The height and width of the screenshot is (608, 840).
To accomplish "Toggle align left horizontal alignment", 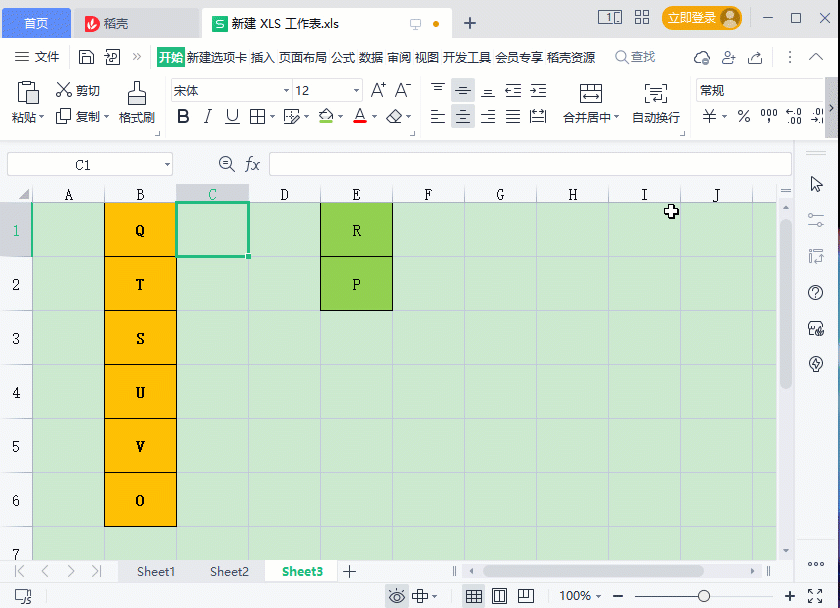I will click(438, 116).
